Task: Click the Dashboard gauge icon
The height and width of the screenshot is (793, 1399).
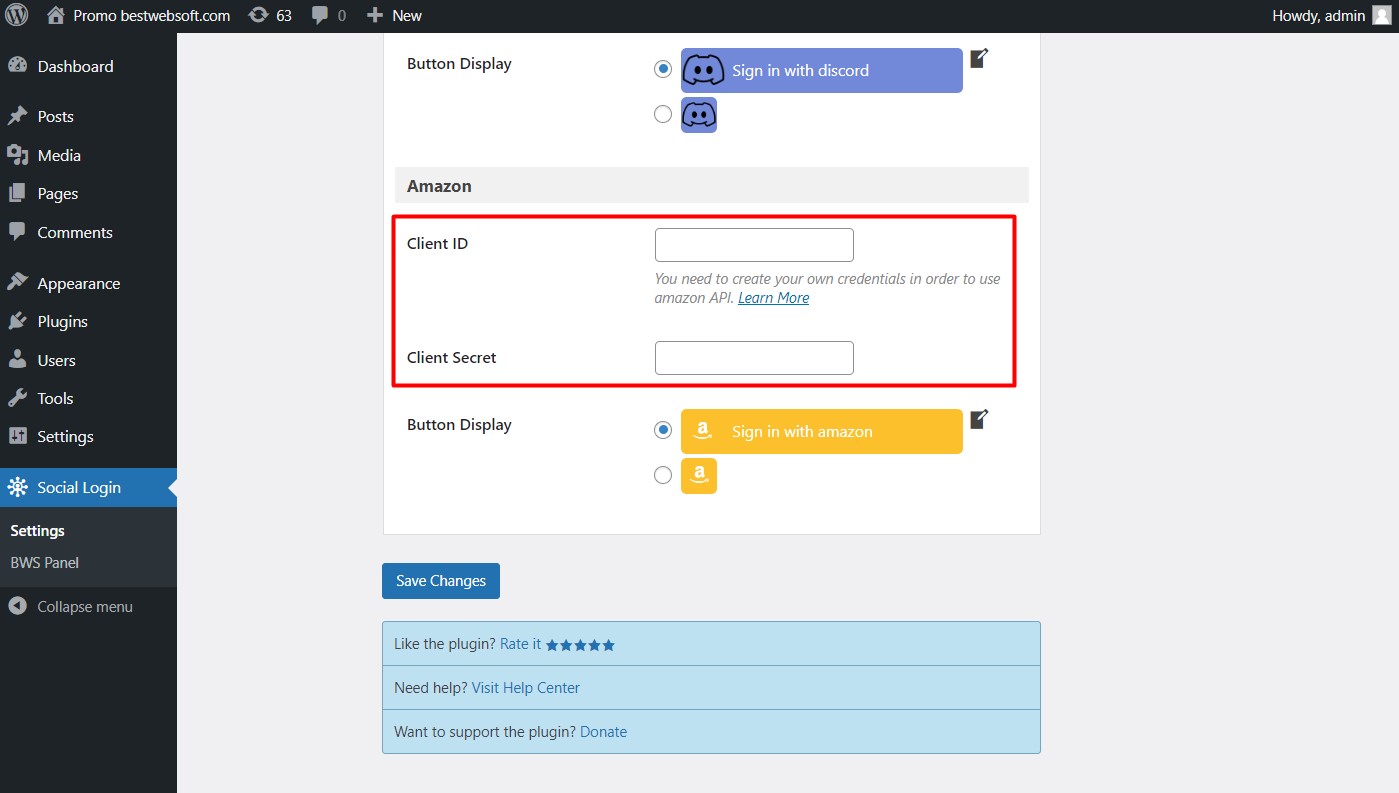Action: (x=17, y=66)
